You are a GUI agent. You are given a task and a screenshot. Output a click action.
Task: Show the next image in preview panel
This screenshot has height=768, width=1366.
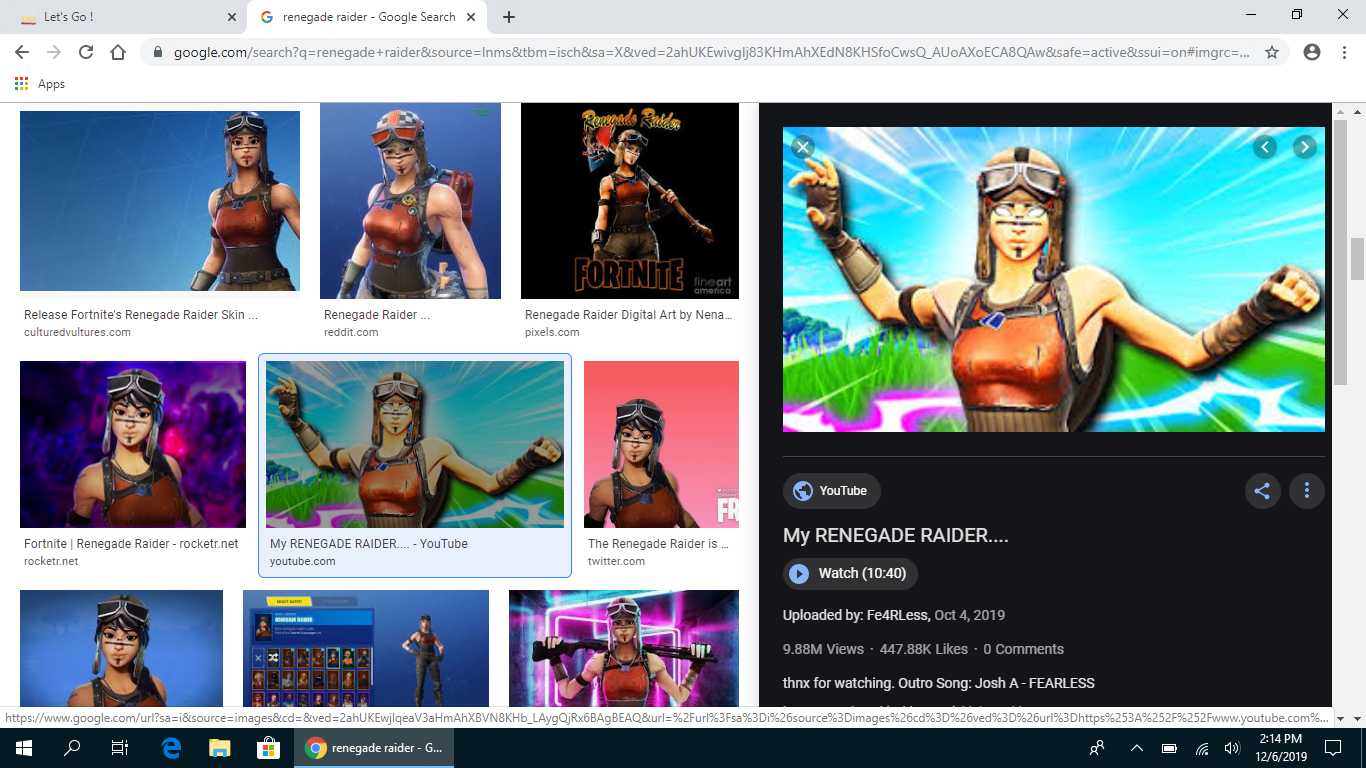click(1304, 147)
